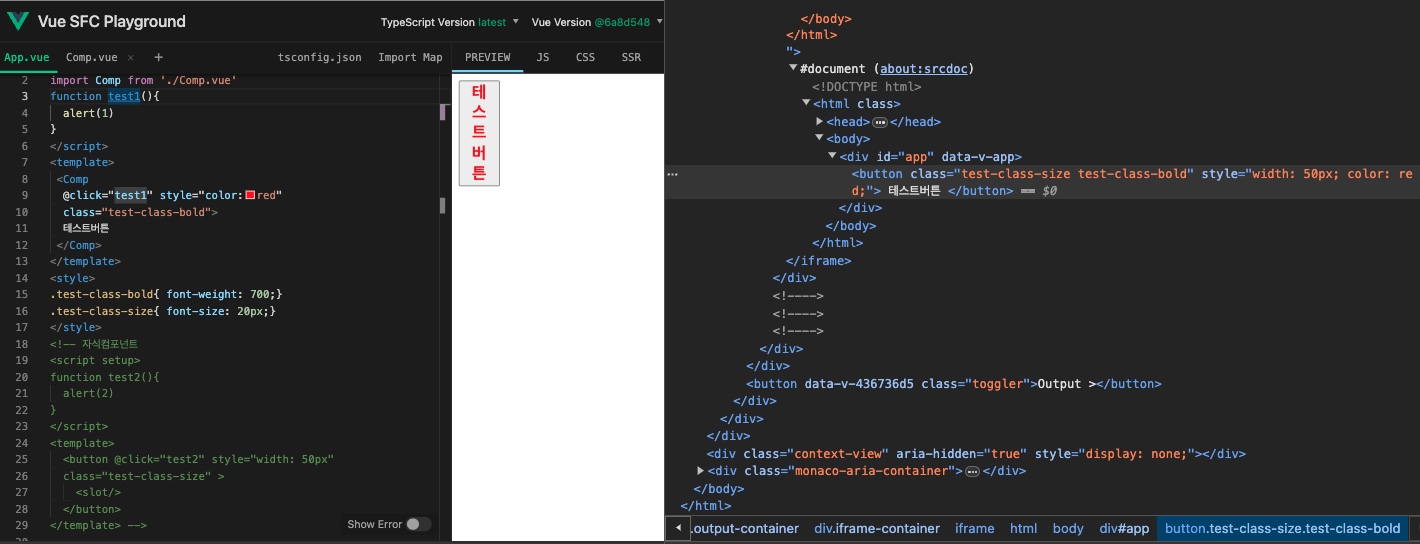Open the about:srcdoc link
The width and height of the screenshot is (1420, 544).
[926, 69]
